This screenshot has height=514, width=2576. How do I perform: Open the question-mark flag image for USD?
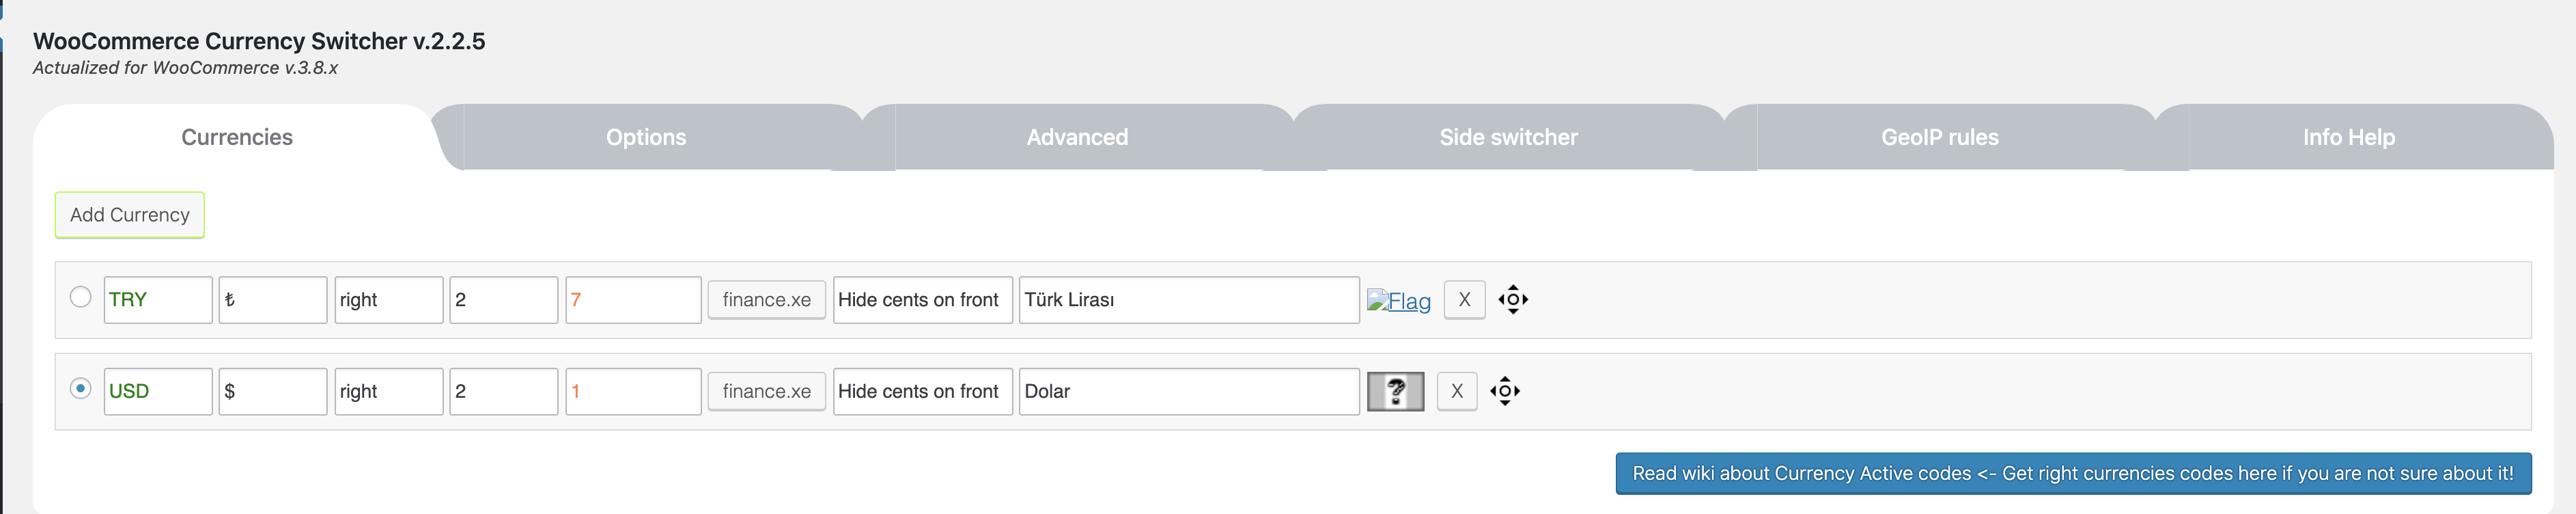point(1395,391)
